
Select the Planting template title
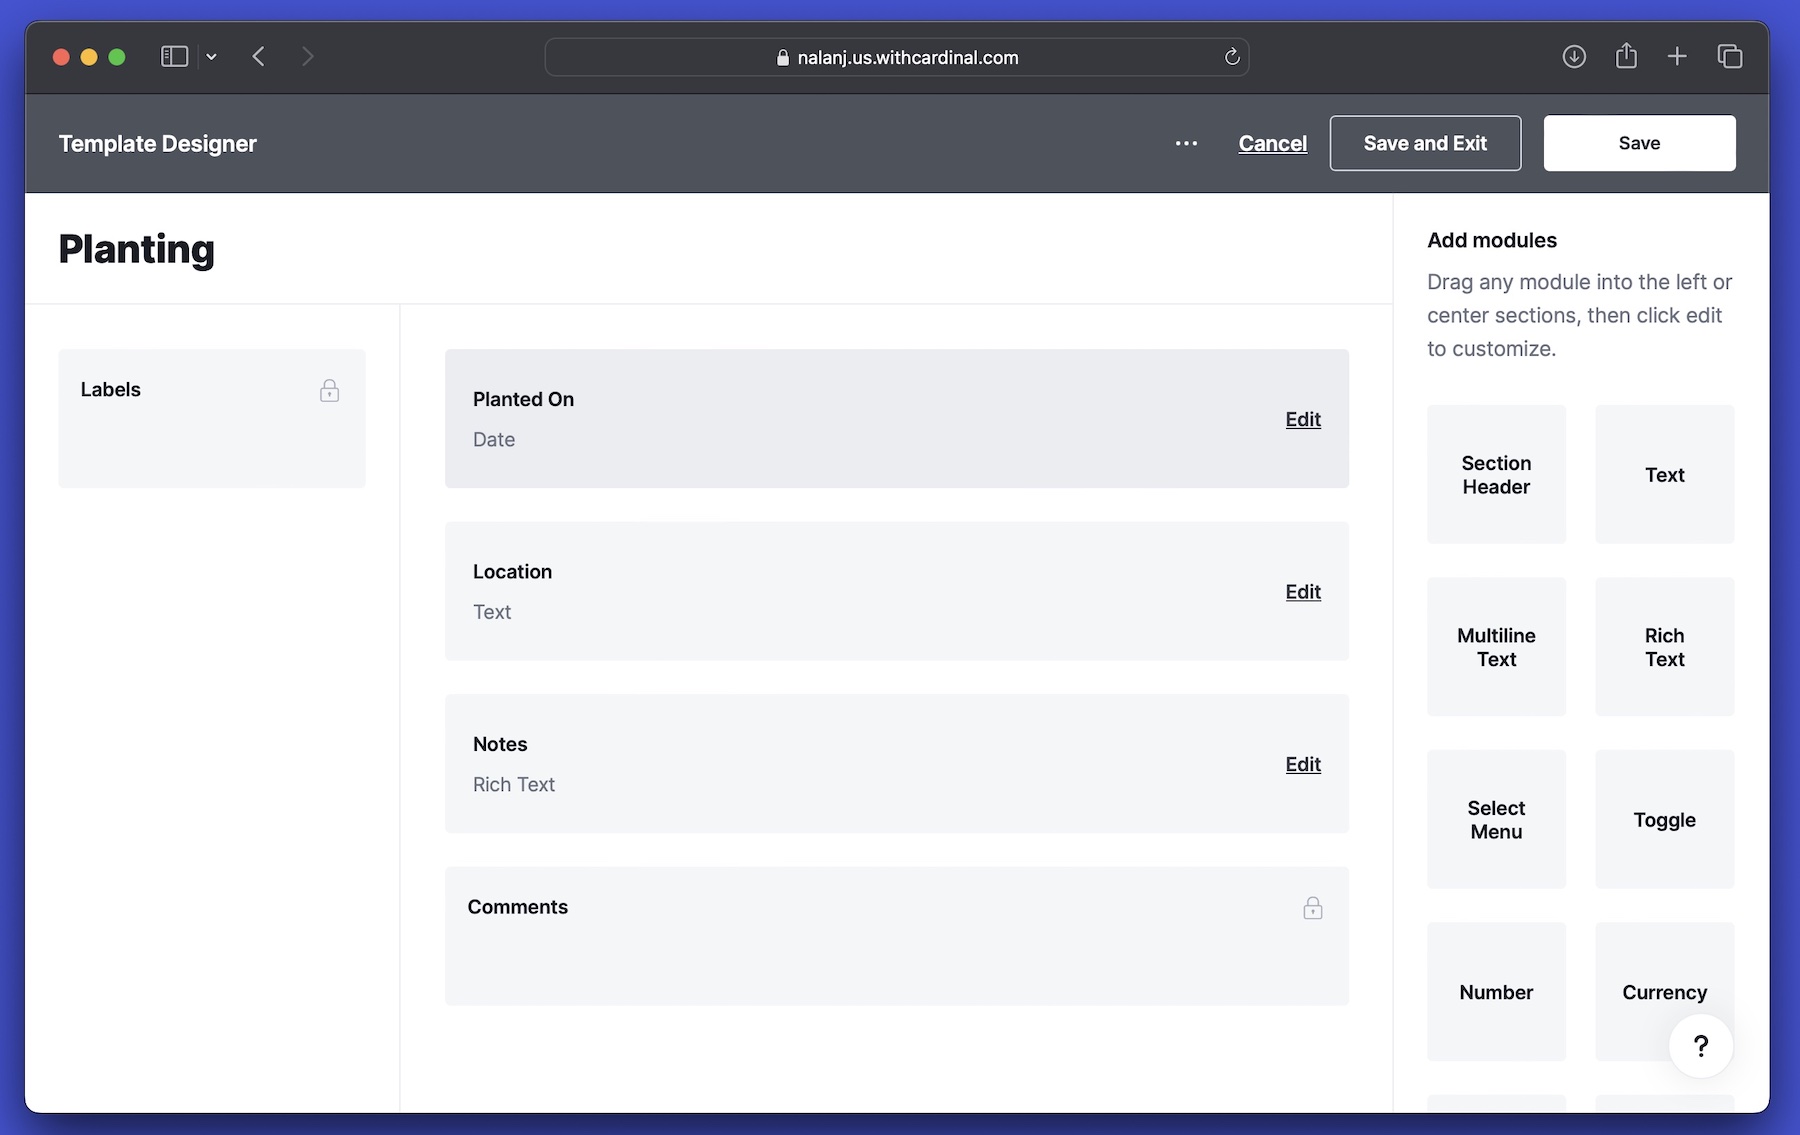coord(137,249)
